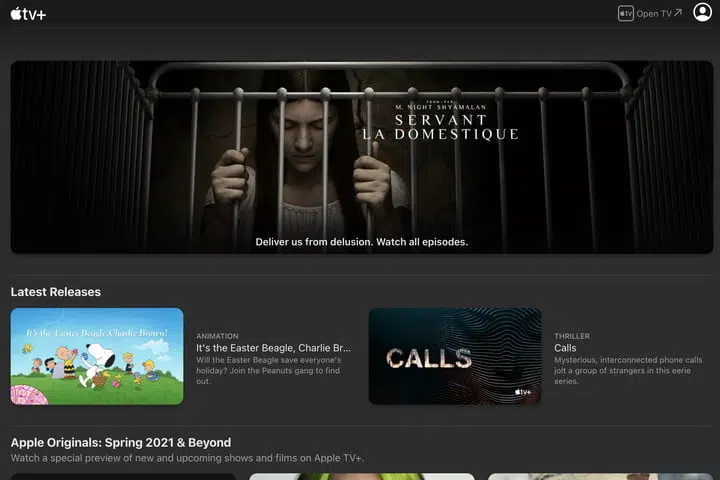
Task: Open the Easter Beagle Charlie Brown thumbnail
Action: coord(97,356)
